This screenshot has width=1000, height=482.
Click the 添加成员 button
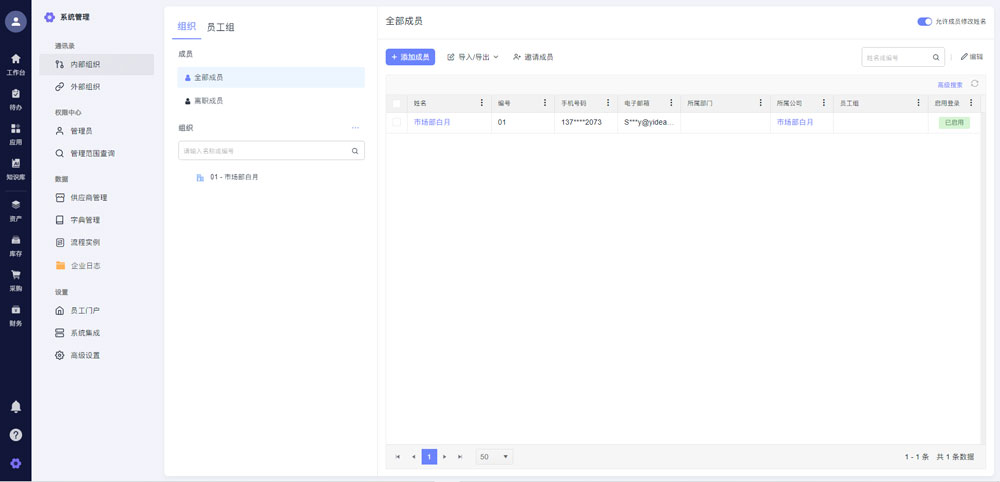point(410,57)
